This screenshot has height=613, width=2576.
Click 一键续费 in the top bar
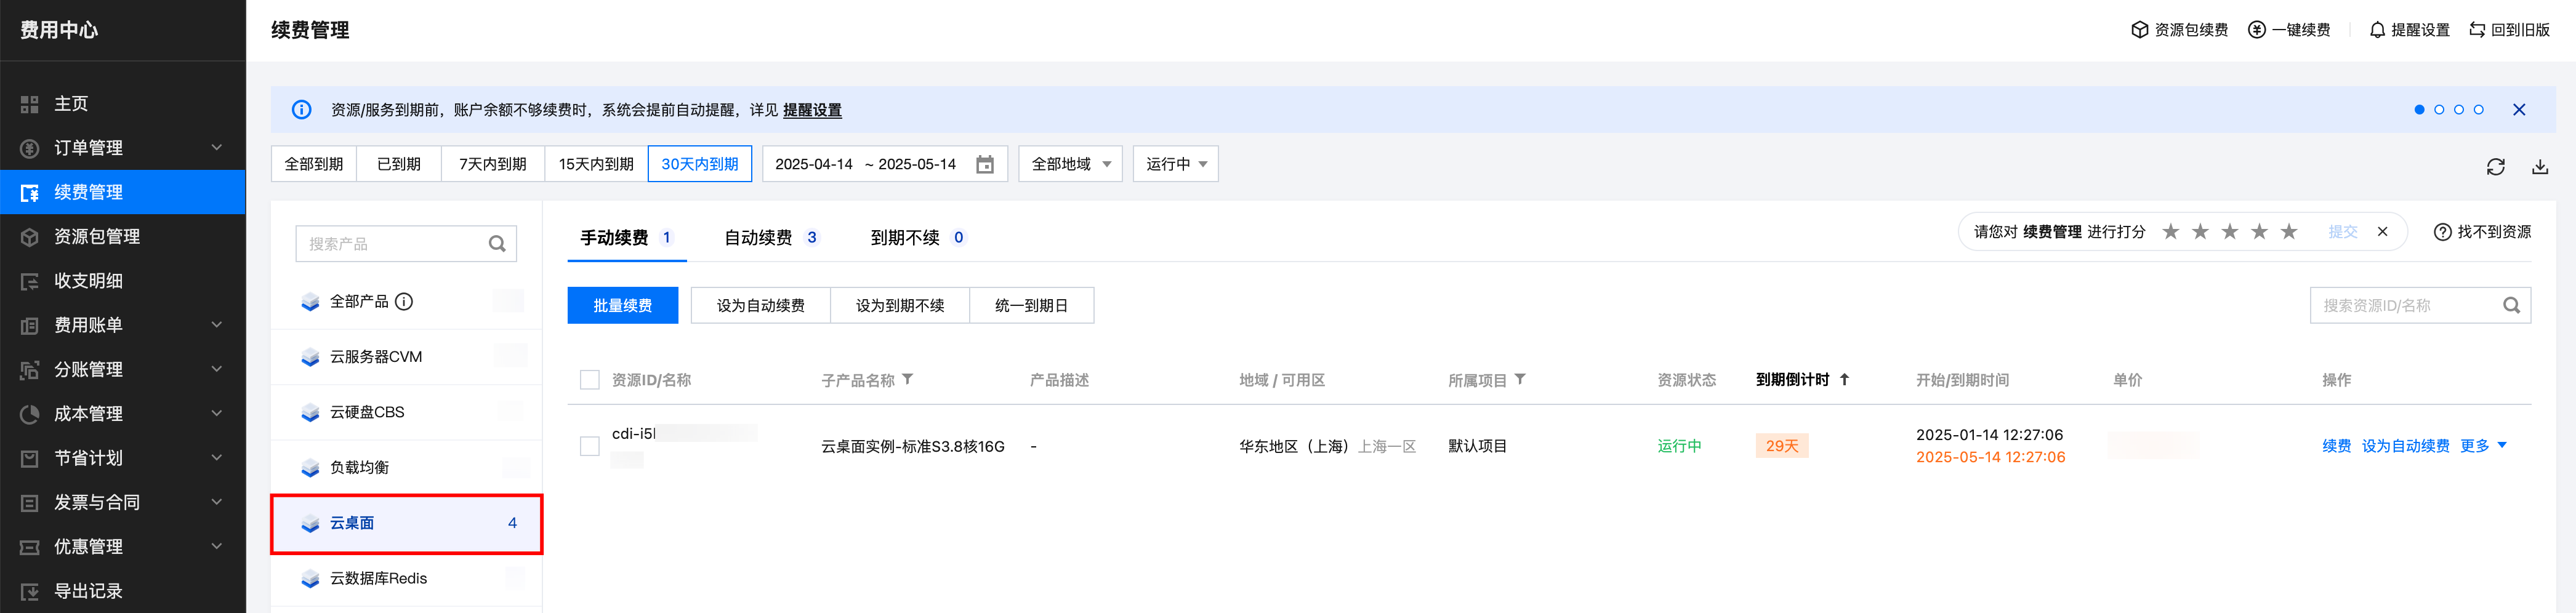pos(2289,30)
